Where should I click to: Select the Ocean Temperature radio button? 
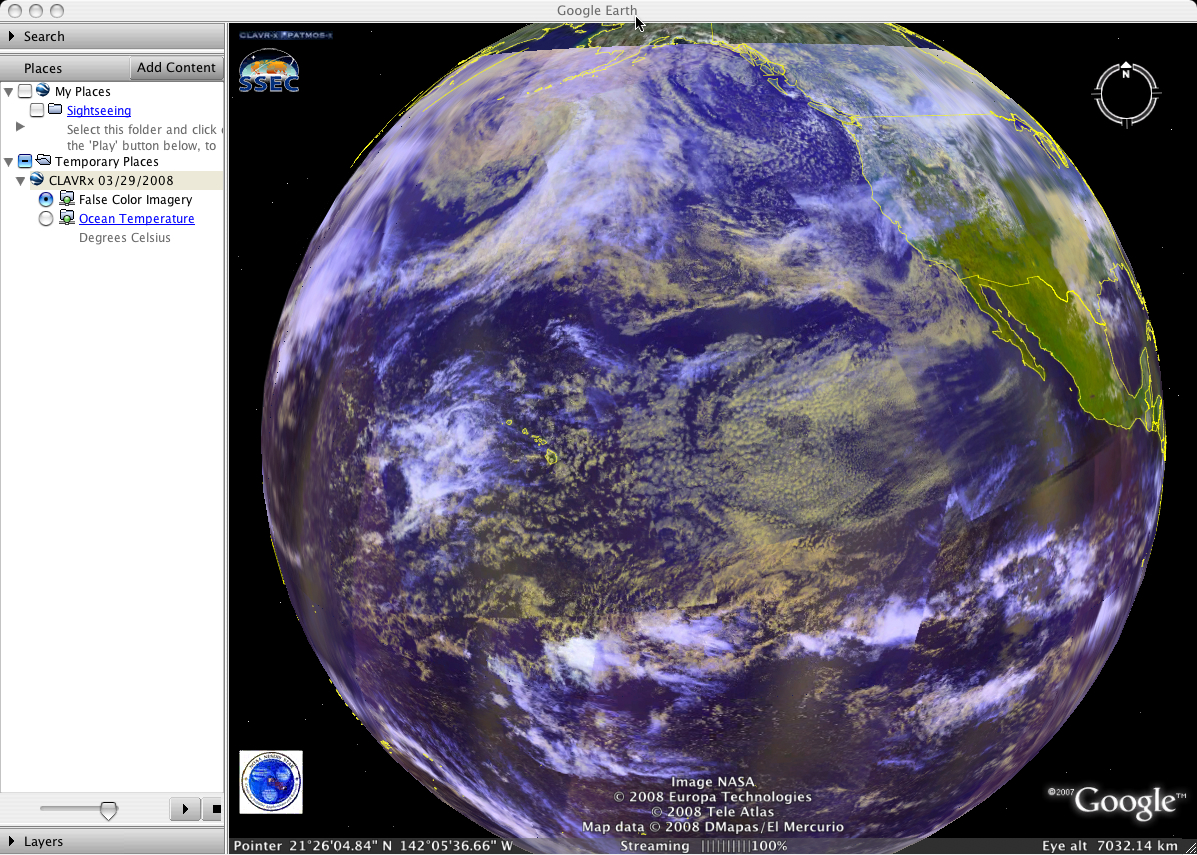tap(46, 219)
